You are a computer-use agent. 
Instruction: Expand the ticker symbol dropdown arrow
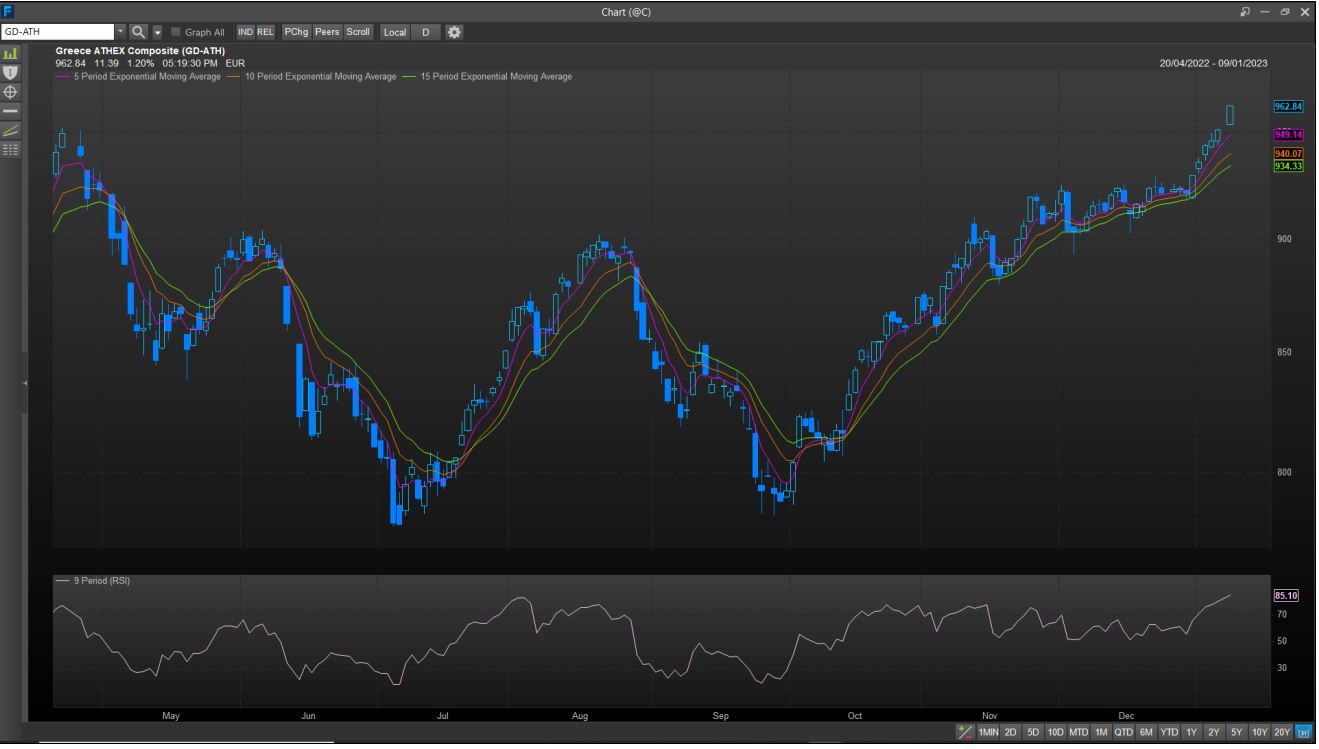coord(121,32)
